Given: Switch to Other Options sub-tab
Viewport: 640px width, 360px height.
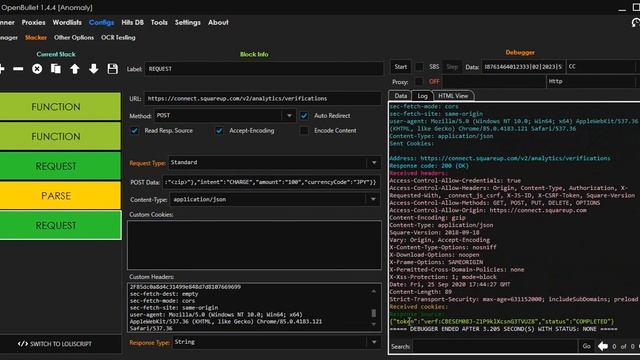Looking at the screenshot, I should [74, 38].
